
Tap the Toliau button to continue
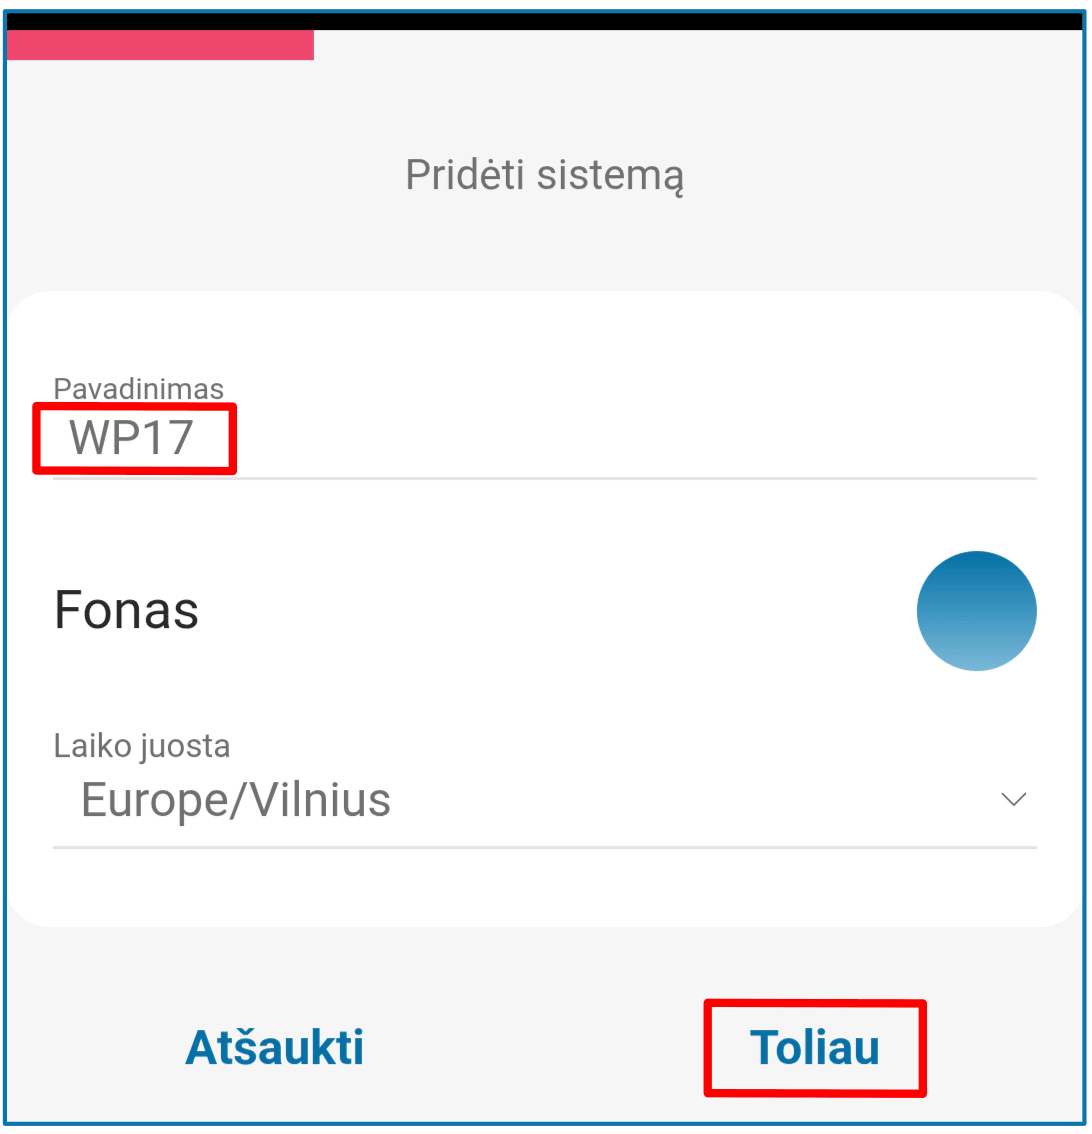(x=814, y=1047)
